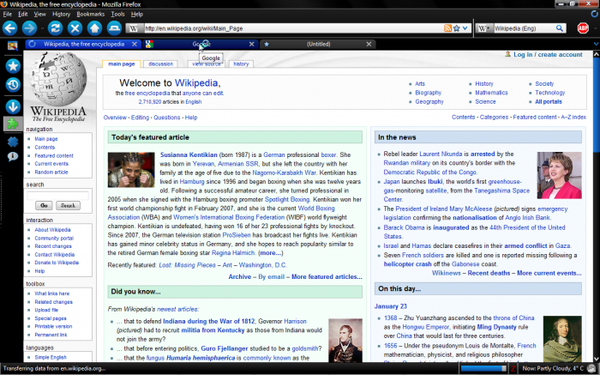Click the URL address field

293,28
